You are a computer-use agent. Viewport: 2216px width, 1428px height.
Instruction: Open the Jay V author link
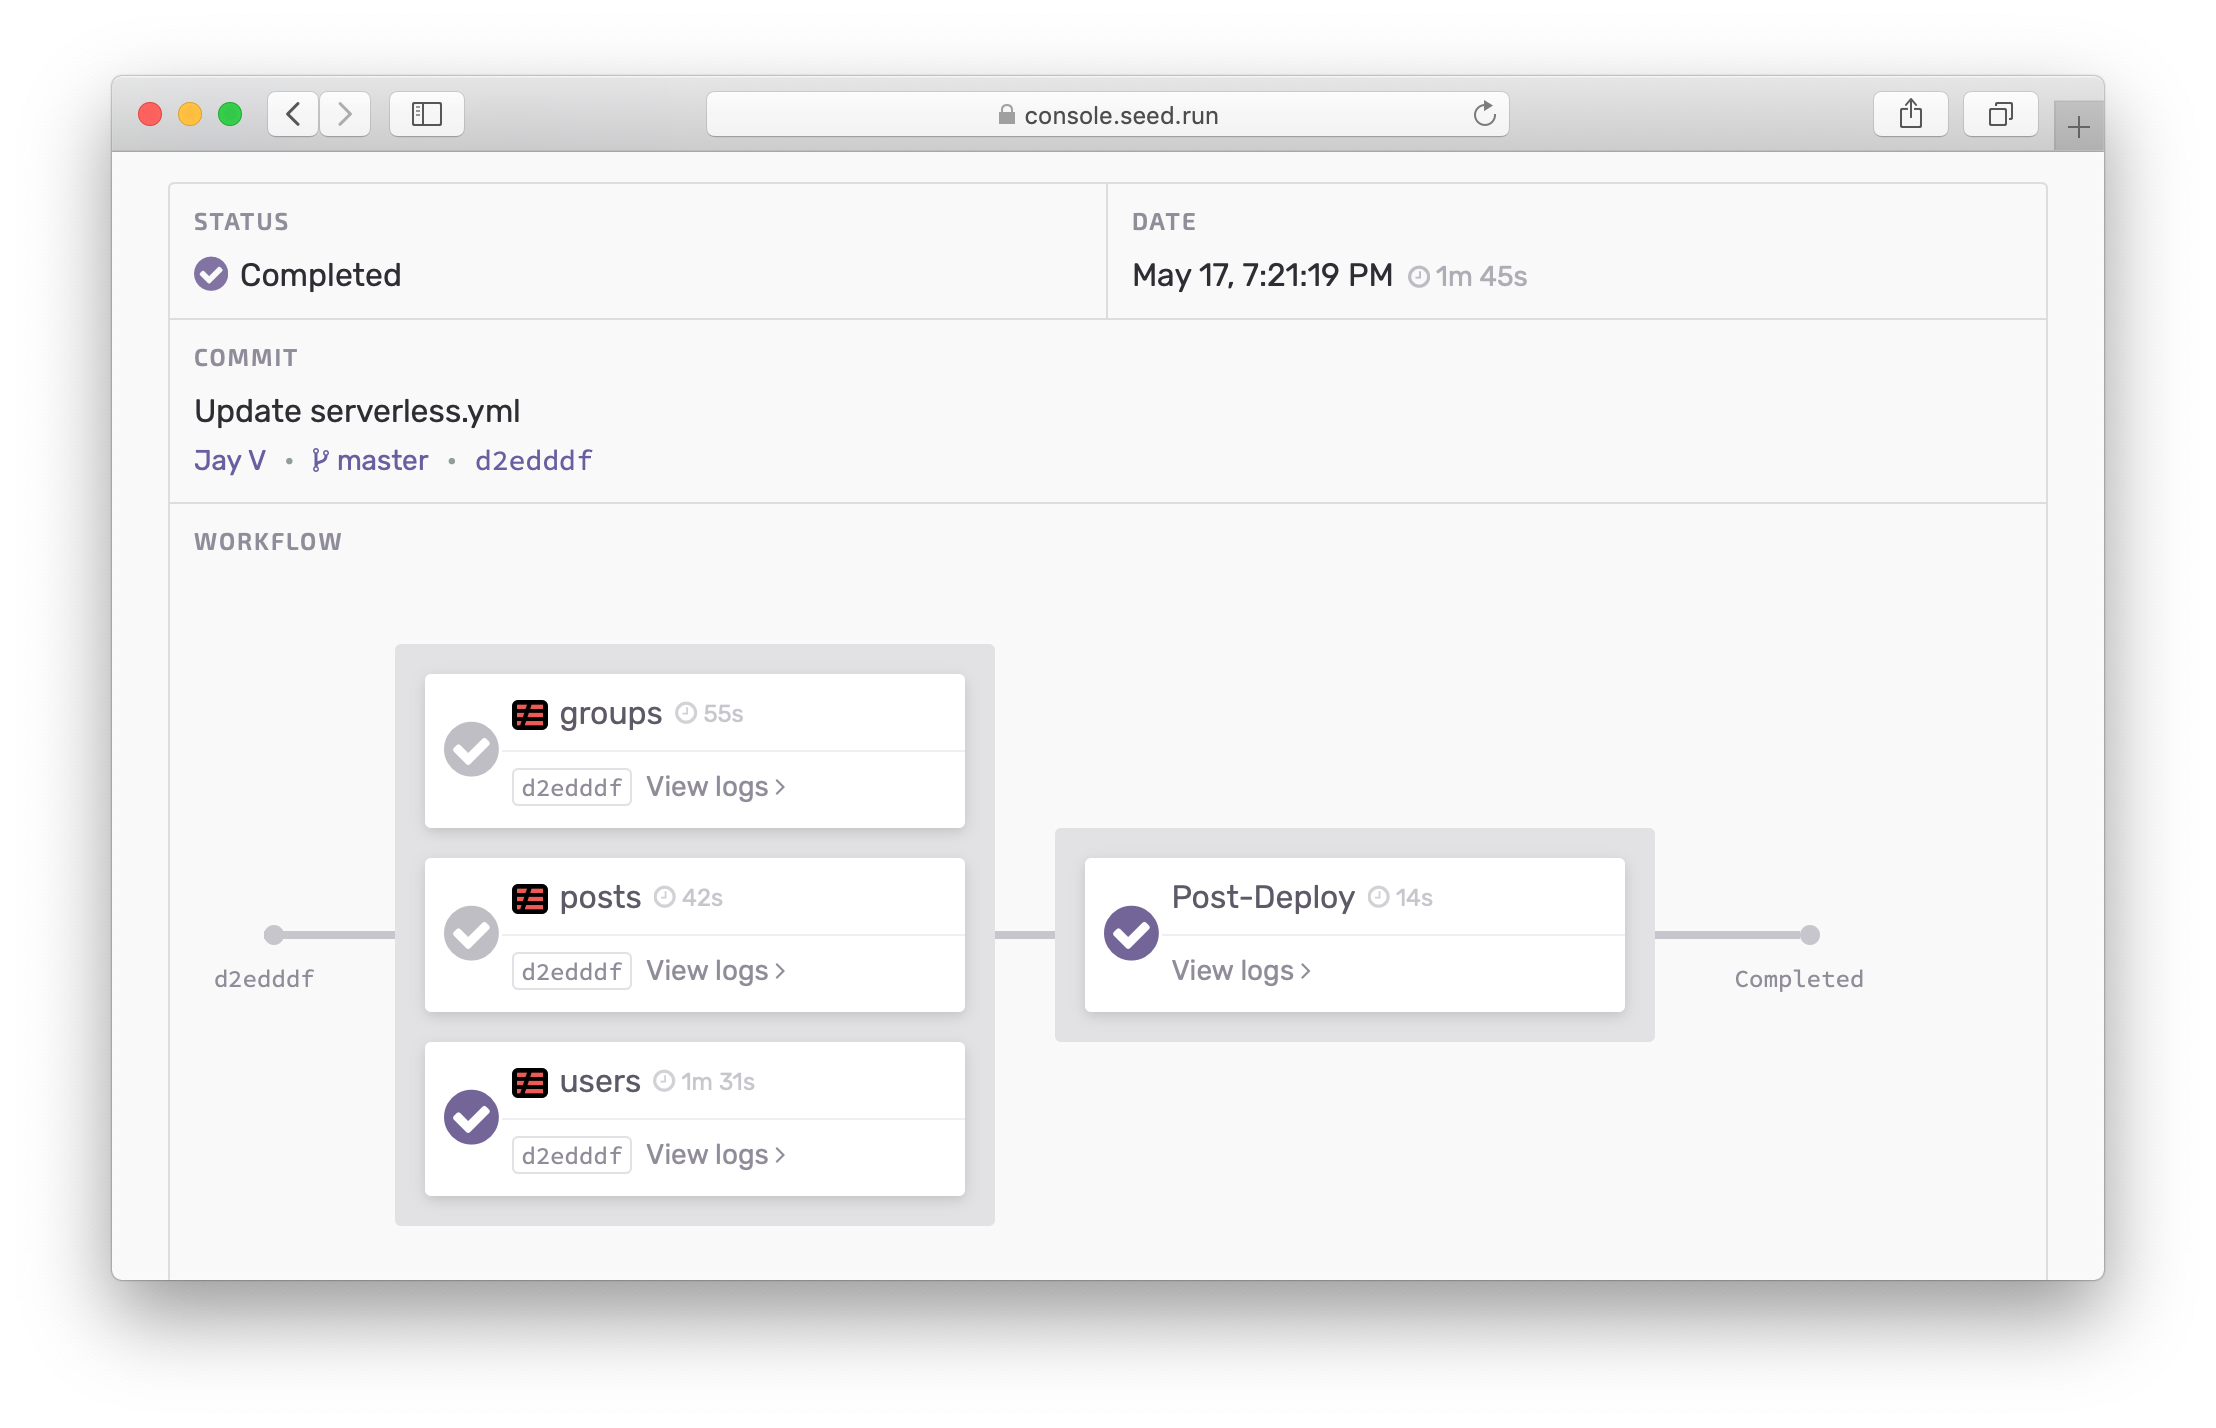(x=229, y=460)
